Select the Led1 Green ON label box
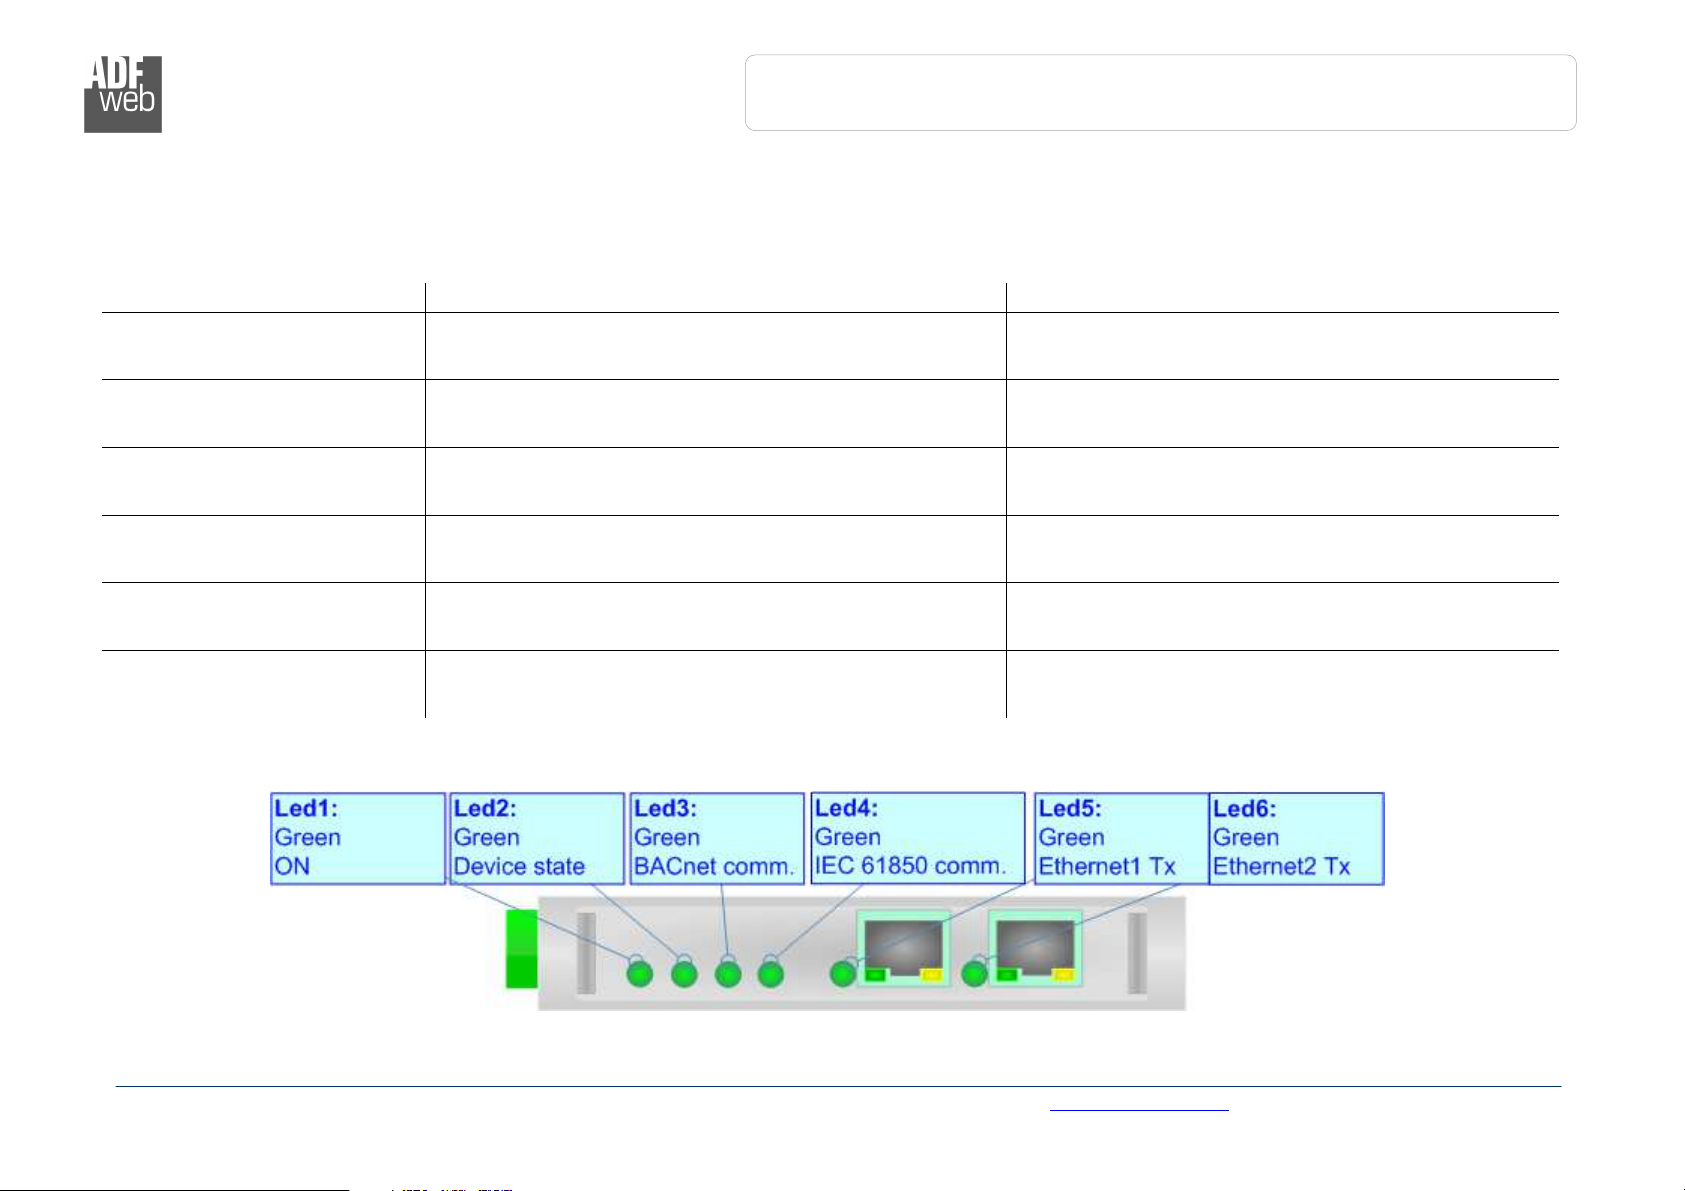The height and width of the screenshot is (1191, 1685). 358,839
